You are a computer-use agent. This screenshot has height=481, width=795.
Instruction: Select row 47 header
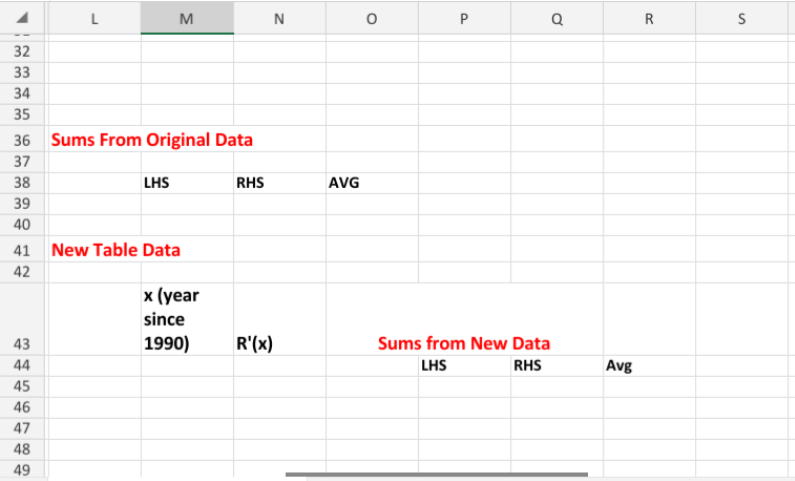click(x=22, y=428)
